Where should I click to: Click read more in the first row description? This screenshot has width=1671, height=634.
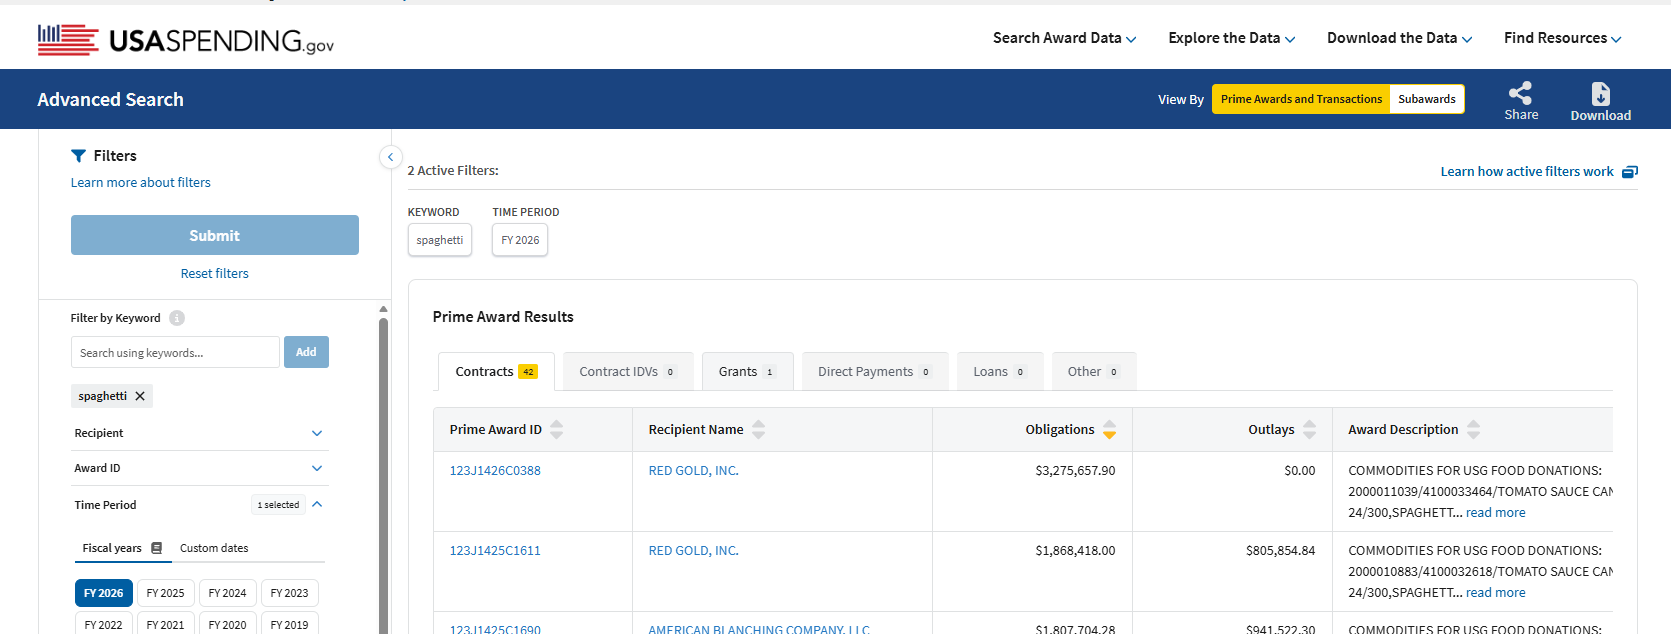(1496, 512)
